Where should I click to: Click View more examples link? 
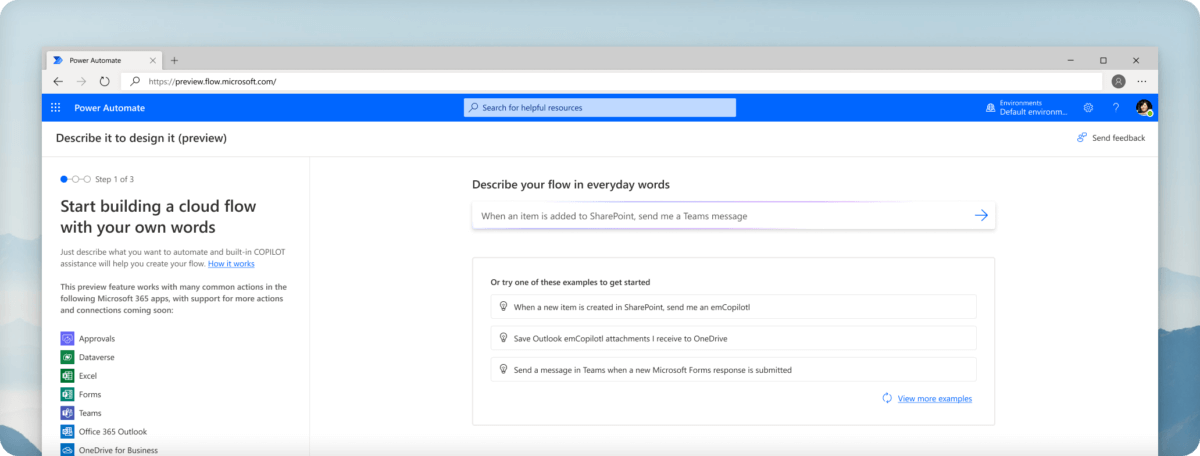(x=935, y=398)
